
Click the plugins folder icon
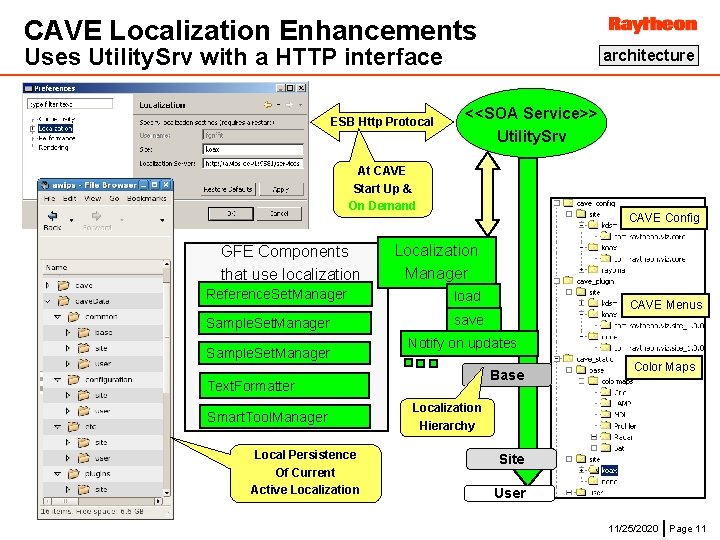73,473
